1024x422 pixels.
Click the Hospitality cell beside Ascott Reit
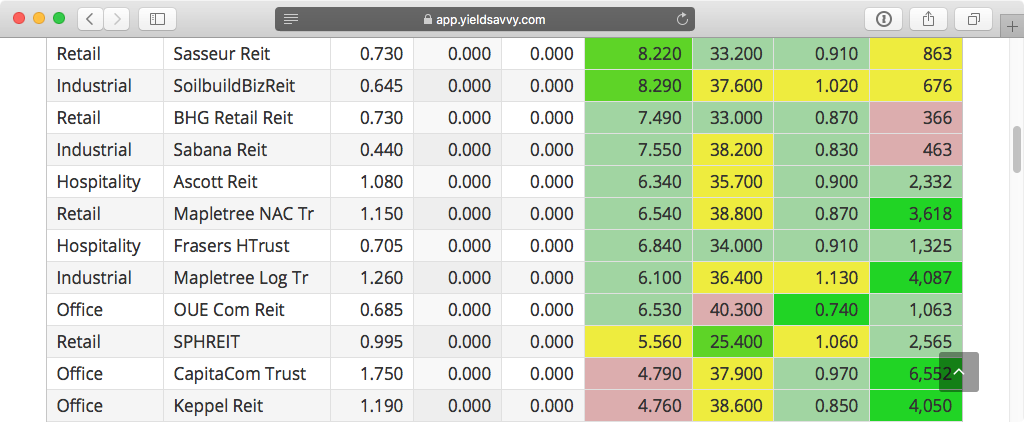(99, 182)
